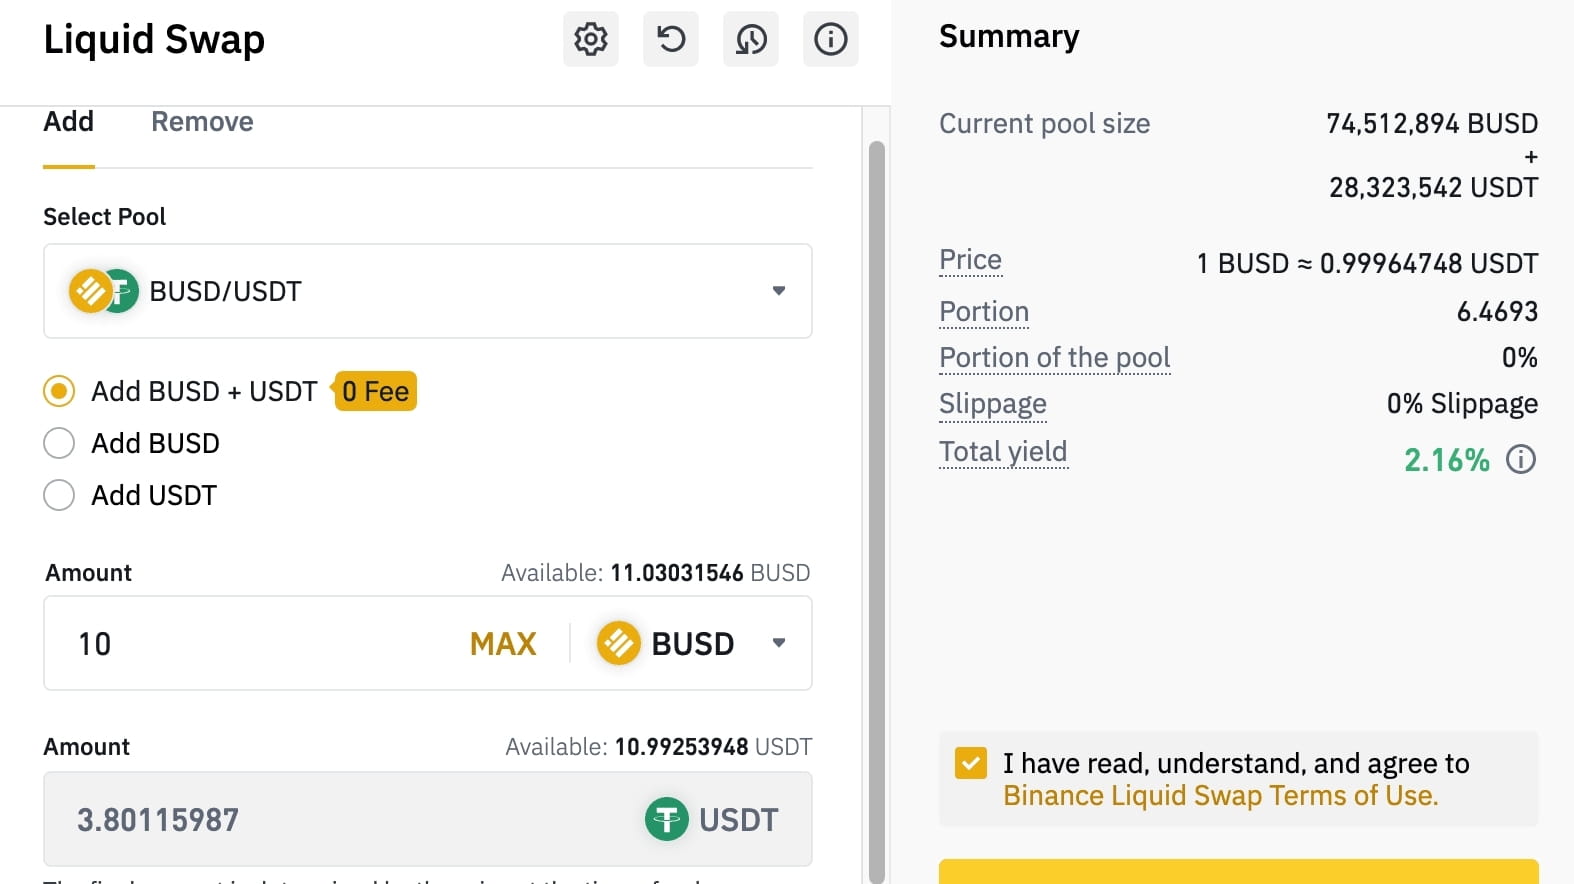
Task: Switch to the Remove tab
Action: (202, 122)
